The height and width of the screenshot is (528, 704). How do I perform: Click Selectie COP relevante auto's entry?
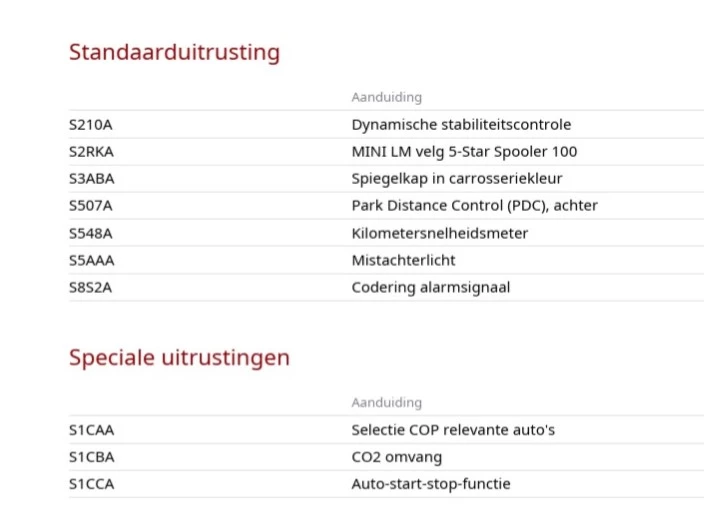(453, 430)
